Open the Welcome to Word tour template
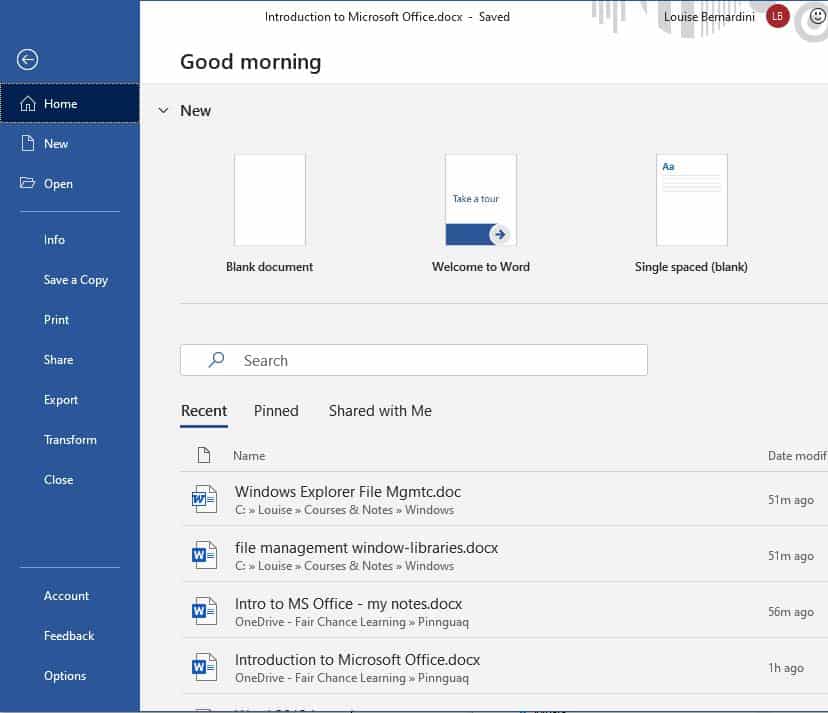The width and height of the screenshot is (828, 713). click(481, 200)
